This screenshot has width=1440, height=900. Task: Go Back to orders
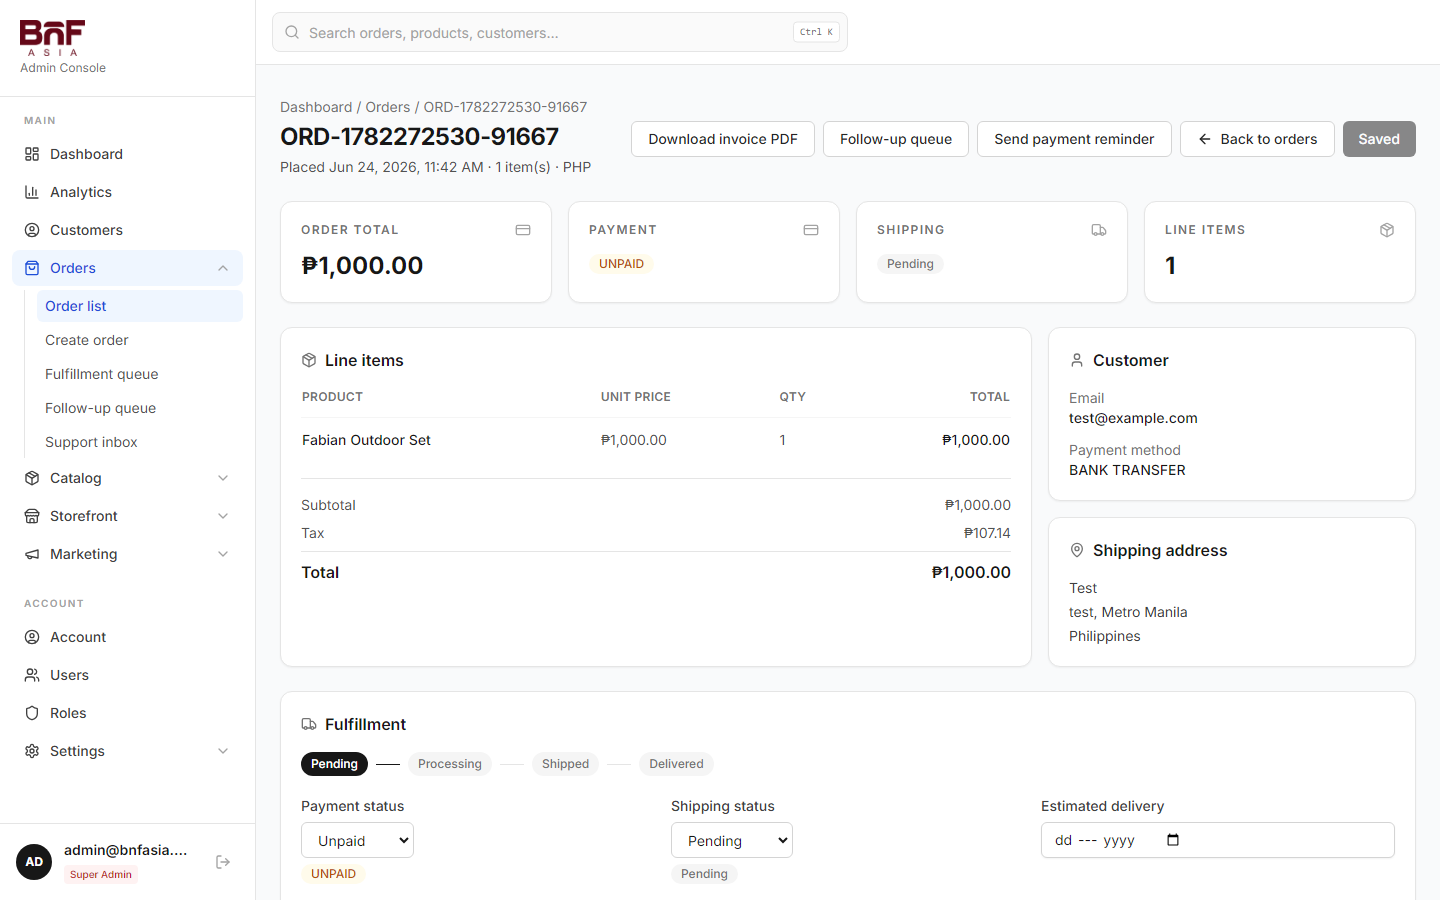click(1257, 139)
